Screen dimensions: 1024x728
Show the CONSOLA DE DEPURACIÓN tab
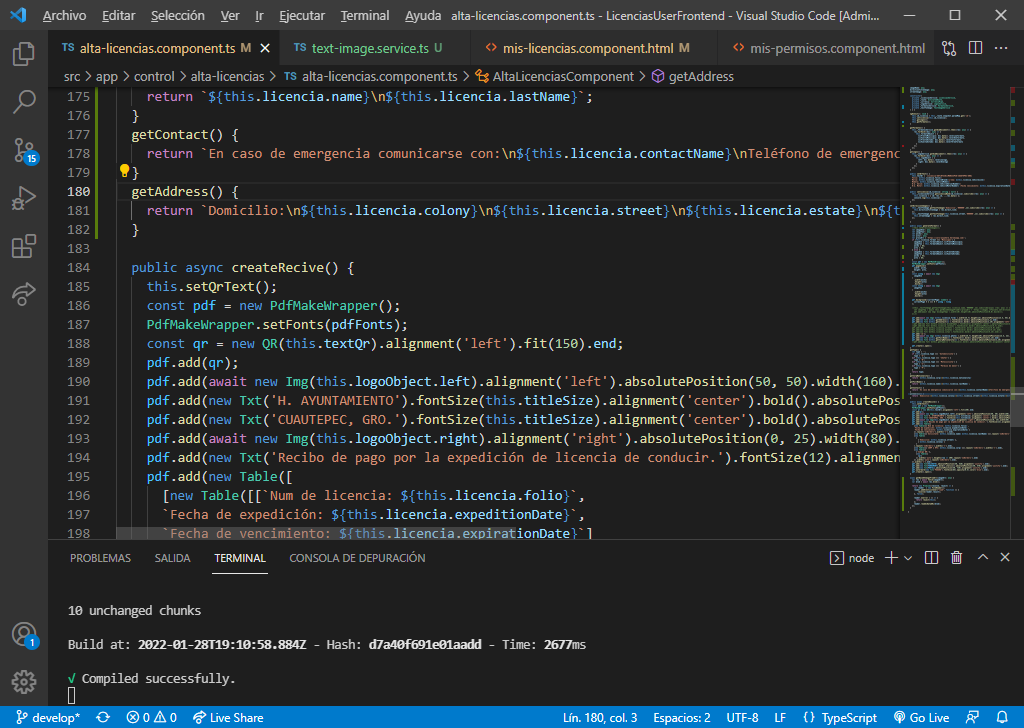click(357, 558)
